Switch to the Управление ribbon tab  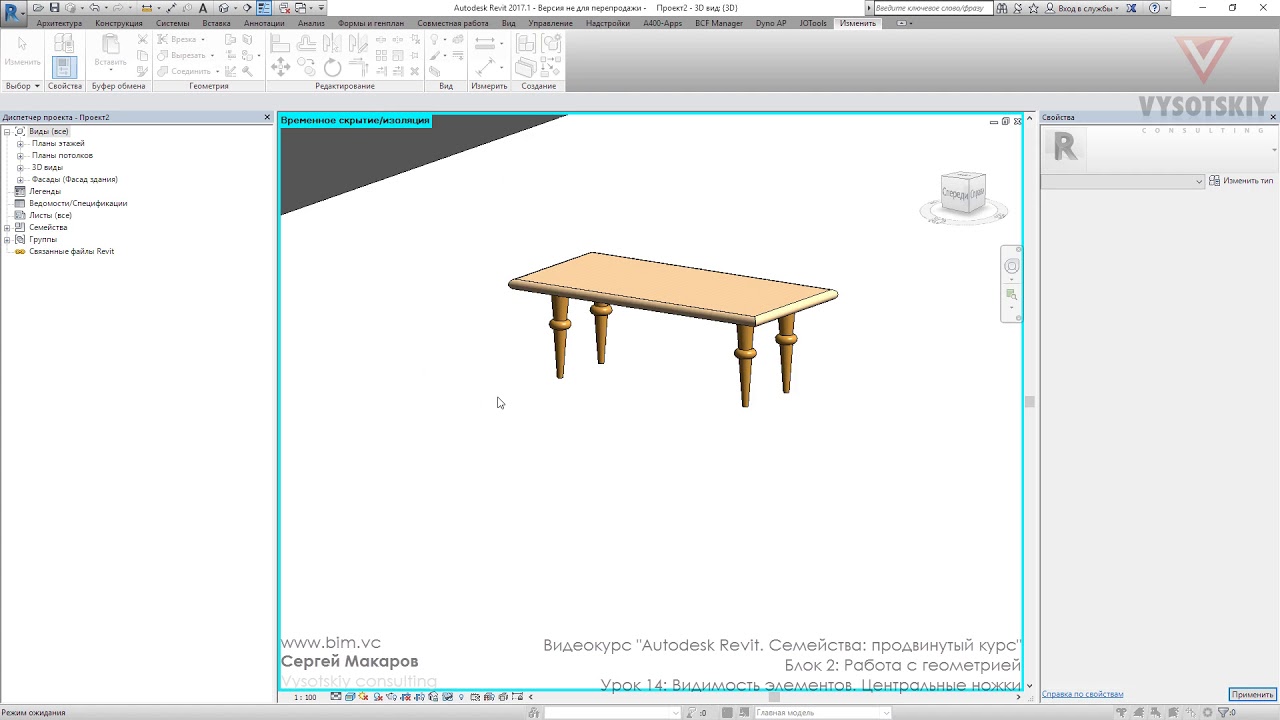550,23
